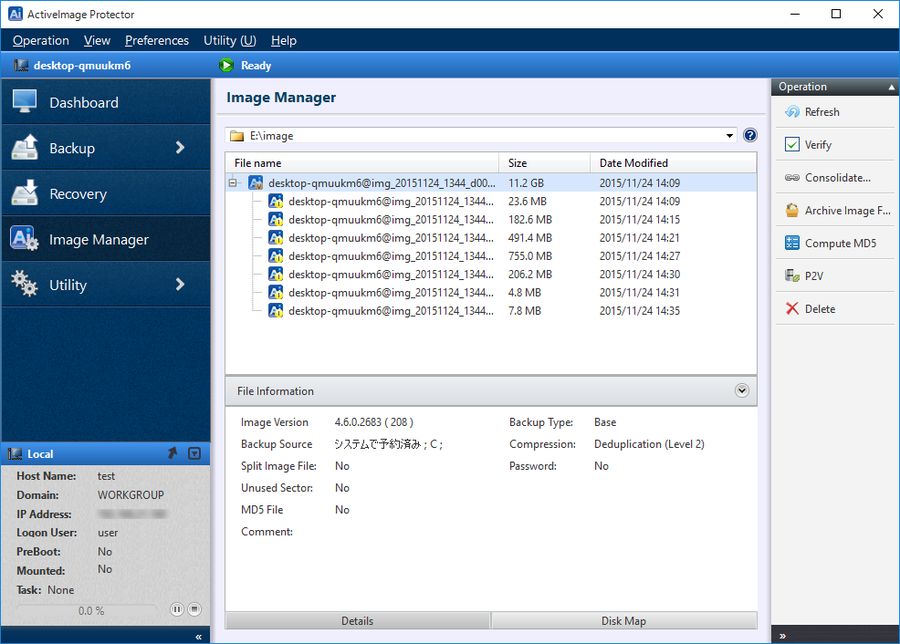The image size is (900, 644).
Task: Open the Operation menu
Action: click(x=41, y=41)
